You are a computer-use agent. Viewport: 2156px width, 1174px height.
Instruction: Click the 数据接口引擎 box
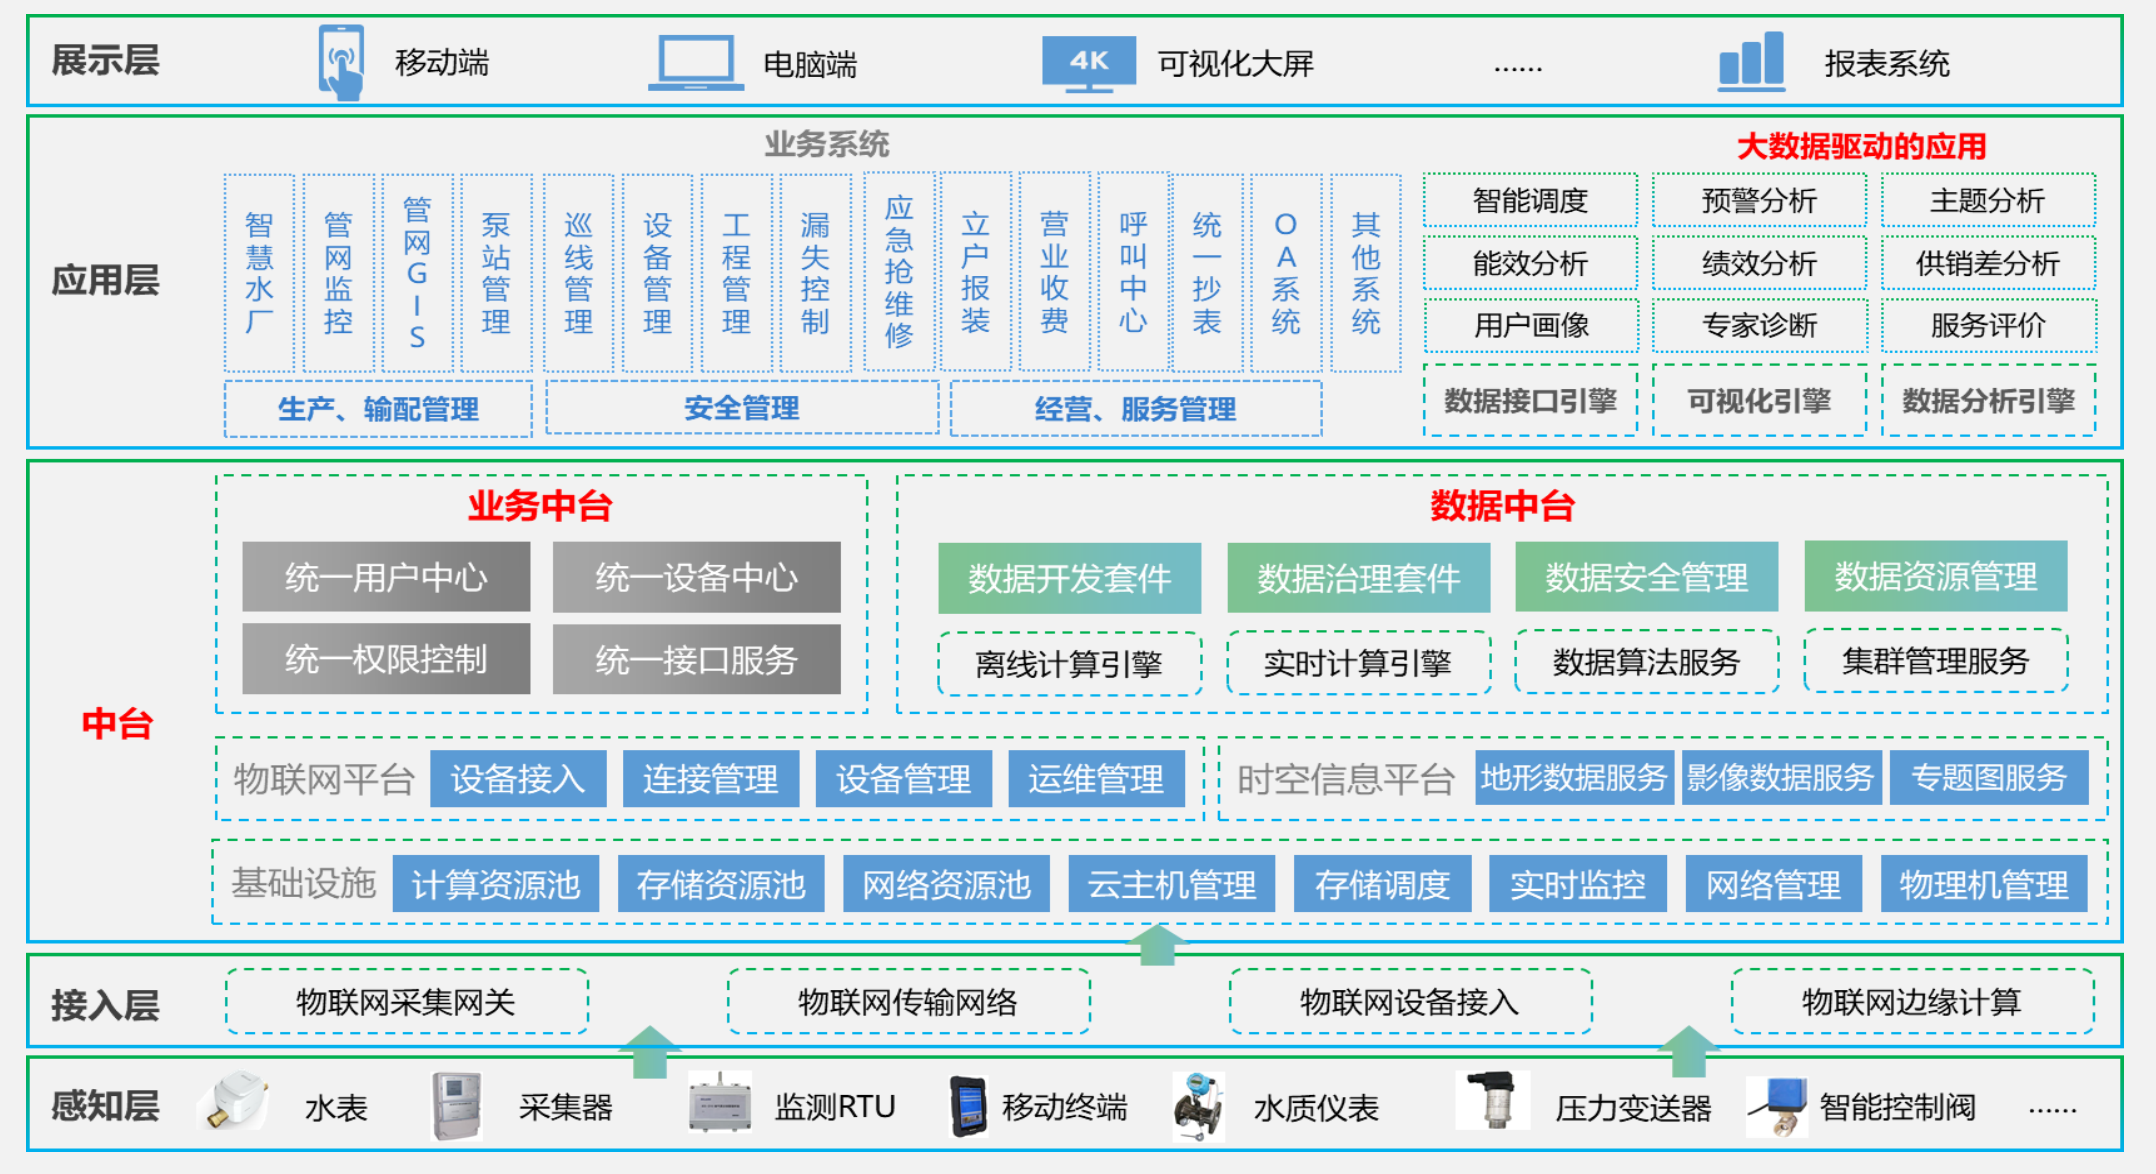click(1531, 400)
